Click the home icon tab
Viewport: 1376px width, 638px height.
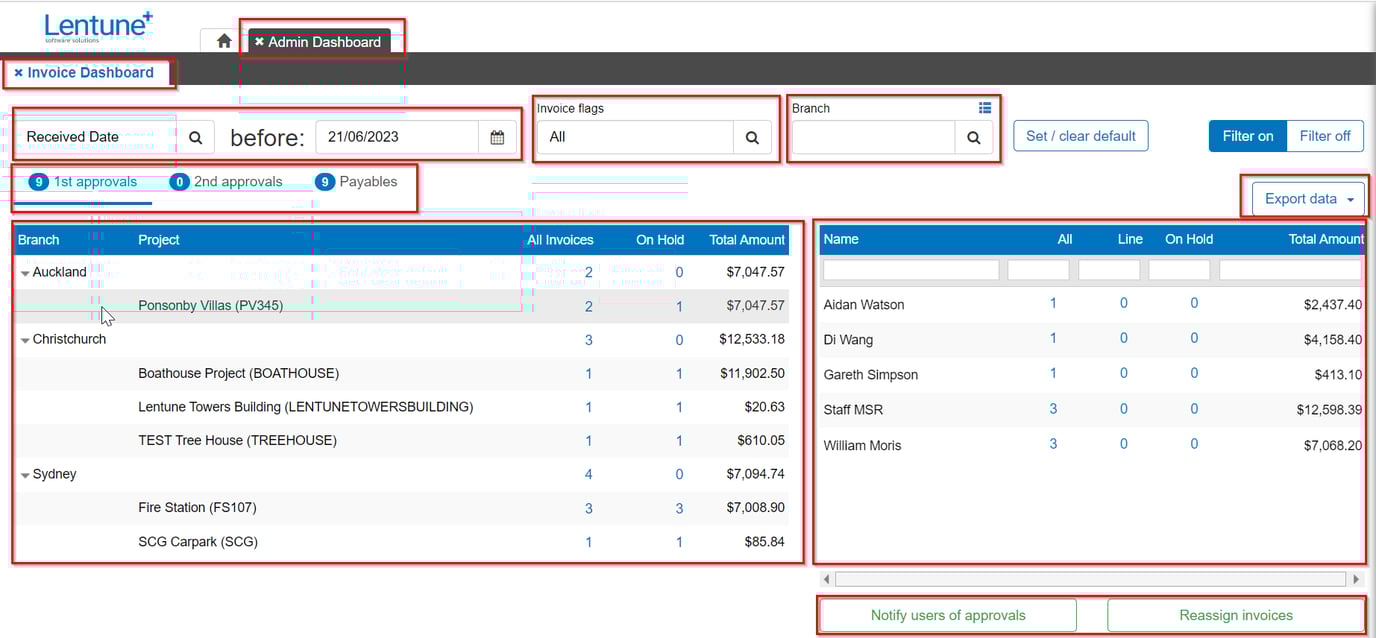[x=224, y=41]
